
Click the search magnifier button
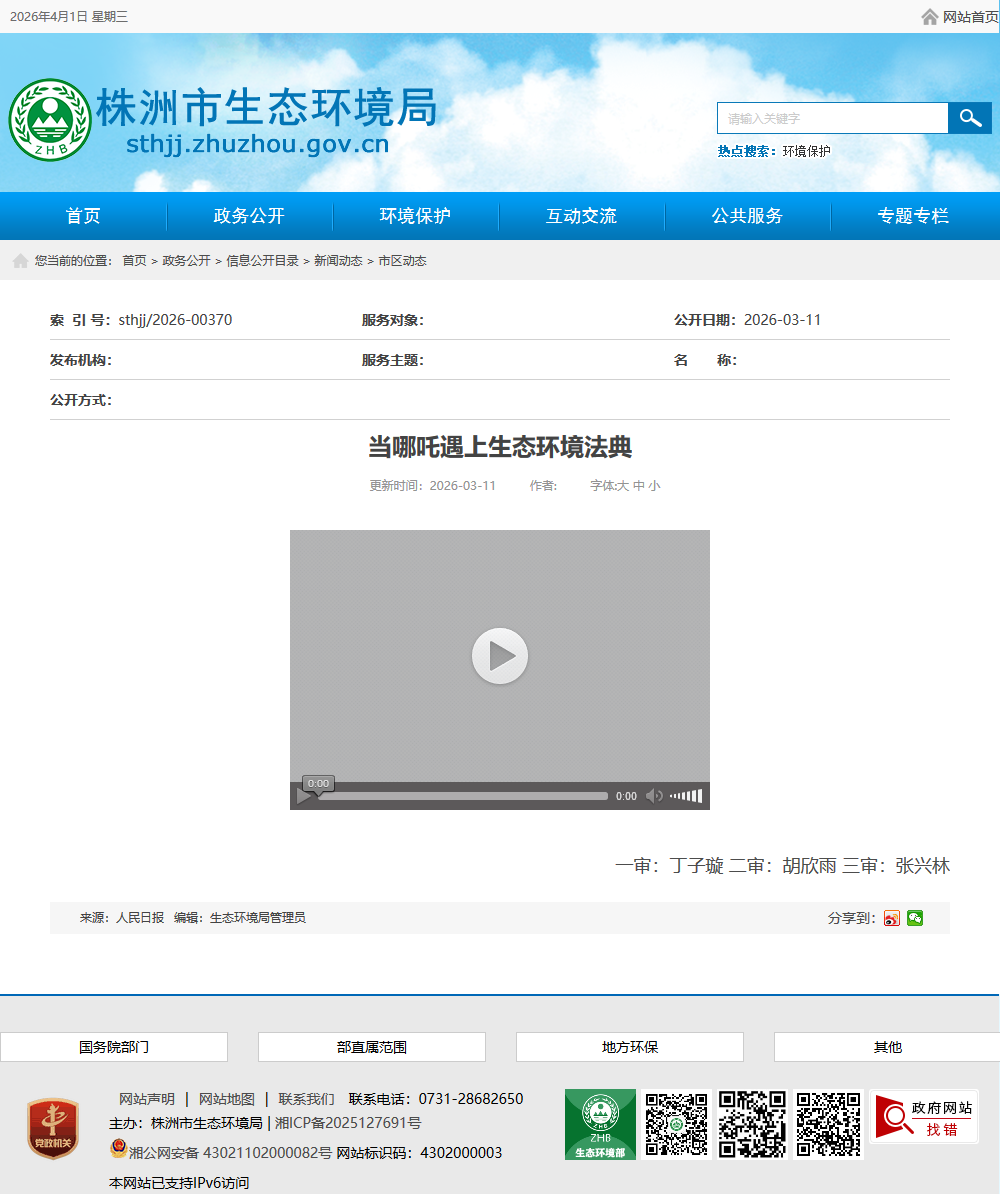969,118
